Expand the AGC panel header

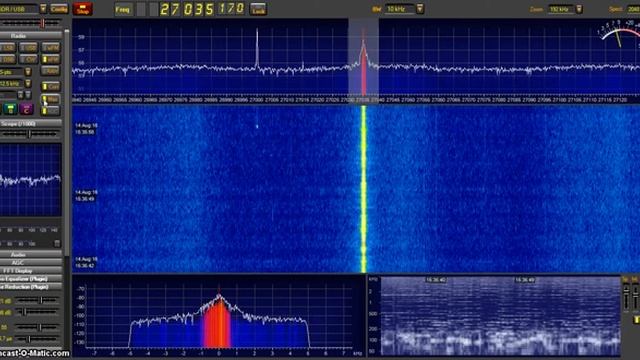[x=31, y=263]
